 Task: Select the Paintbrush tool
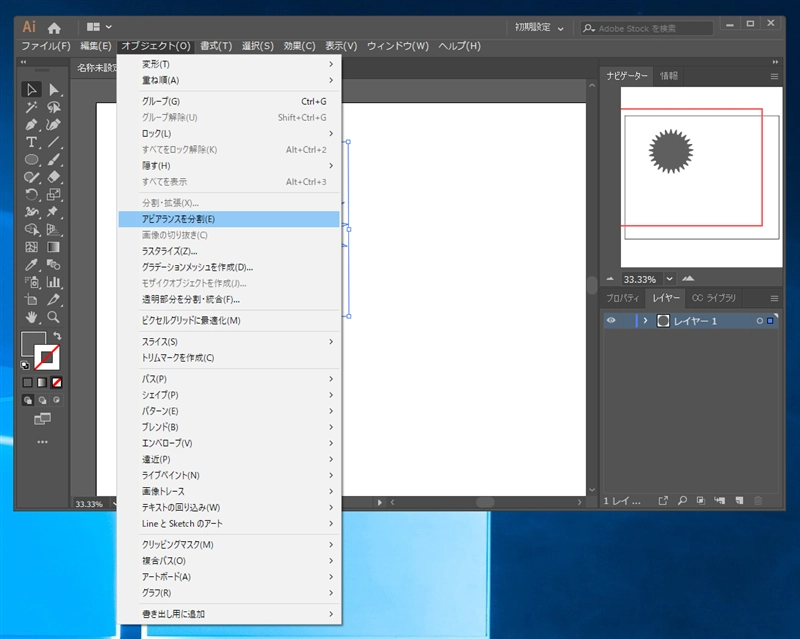54,160
